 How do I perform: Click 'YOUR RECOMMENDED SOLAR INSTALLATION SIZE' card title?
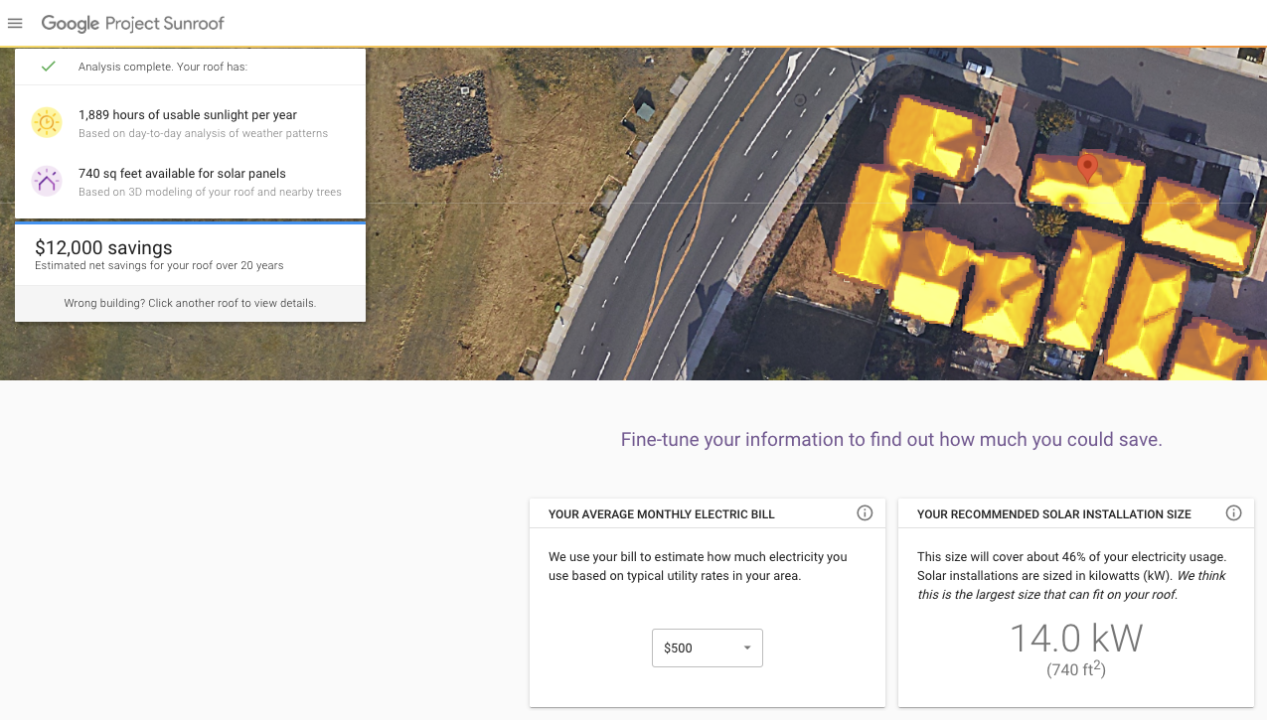pos(1054,514)
